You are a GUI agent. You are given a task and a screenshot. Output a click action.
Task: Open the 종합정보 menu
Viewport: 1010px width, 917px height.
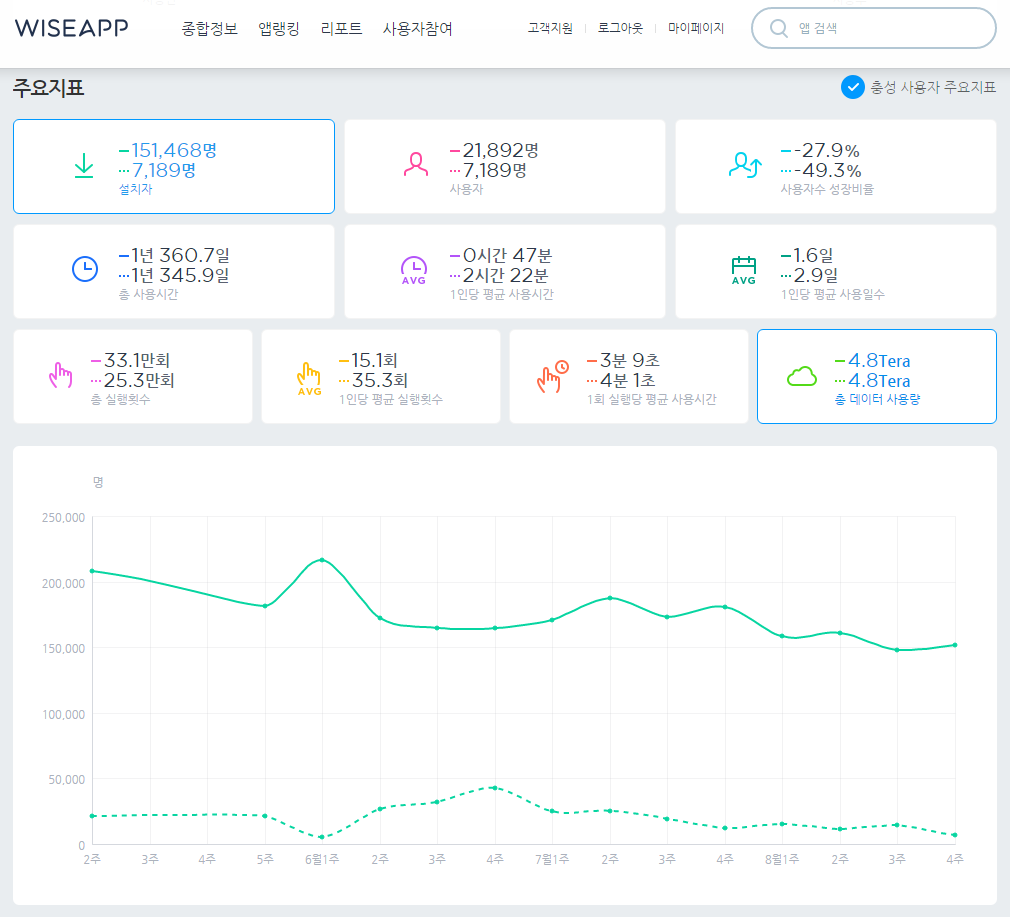pos(209,28)
